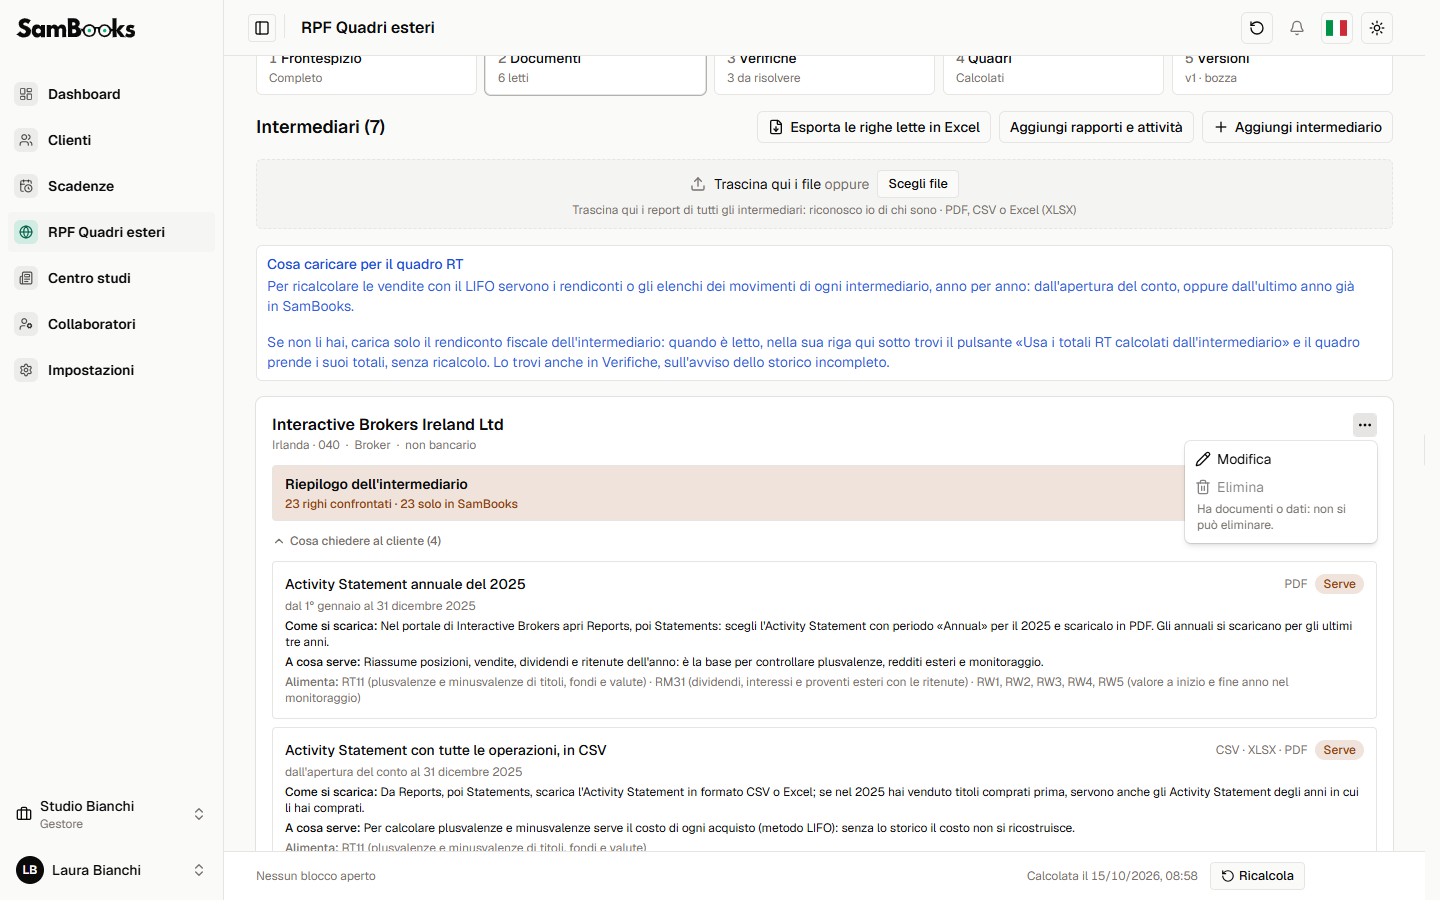Open Impostazioni settings
The image size is (1440, 900).
[111, 370]
